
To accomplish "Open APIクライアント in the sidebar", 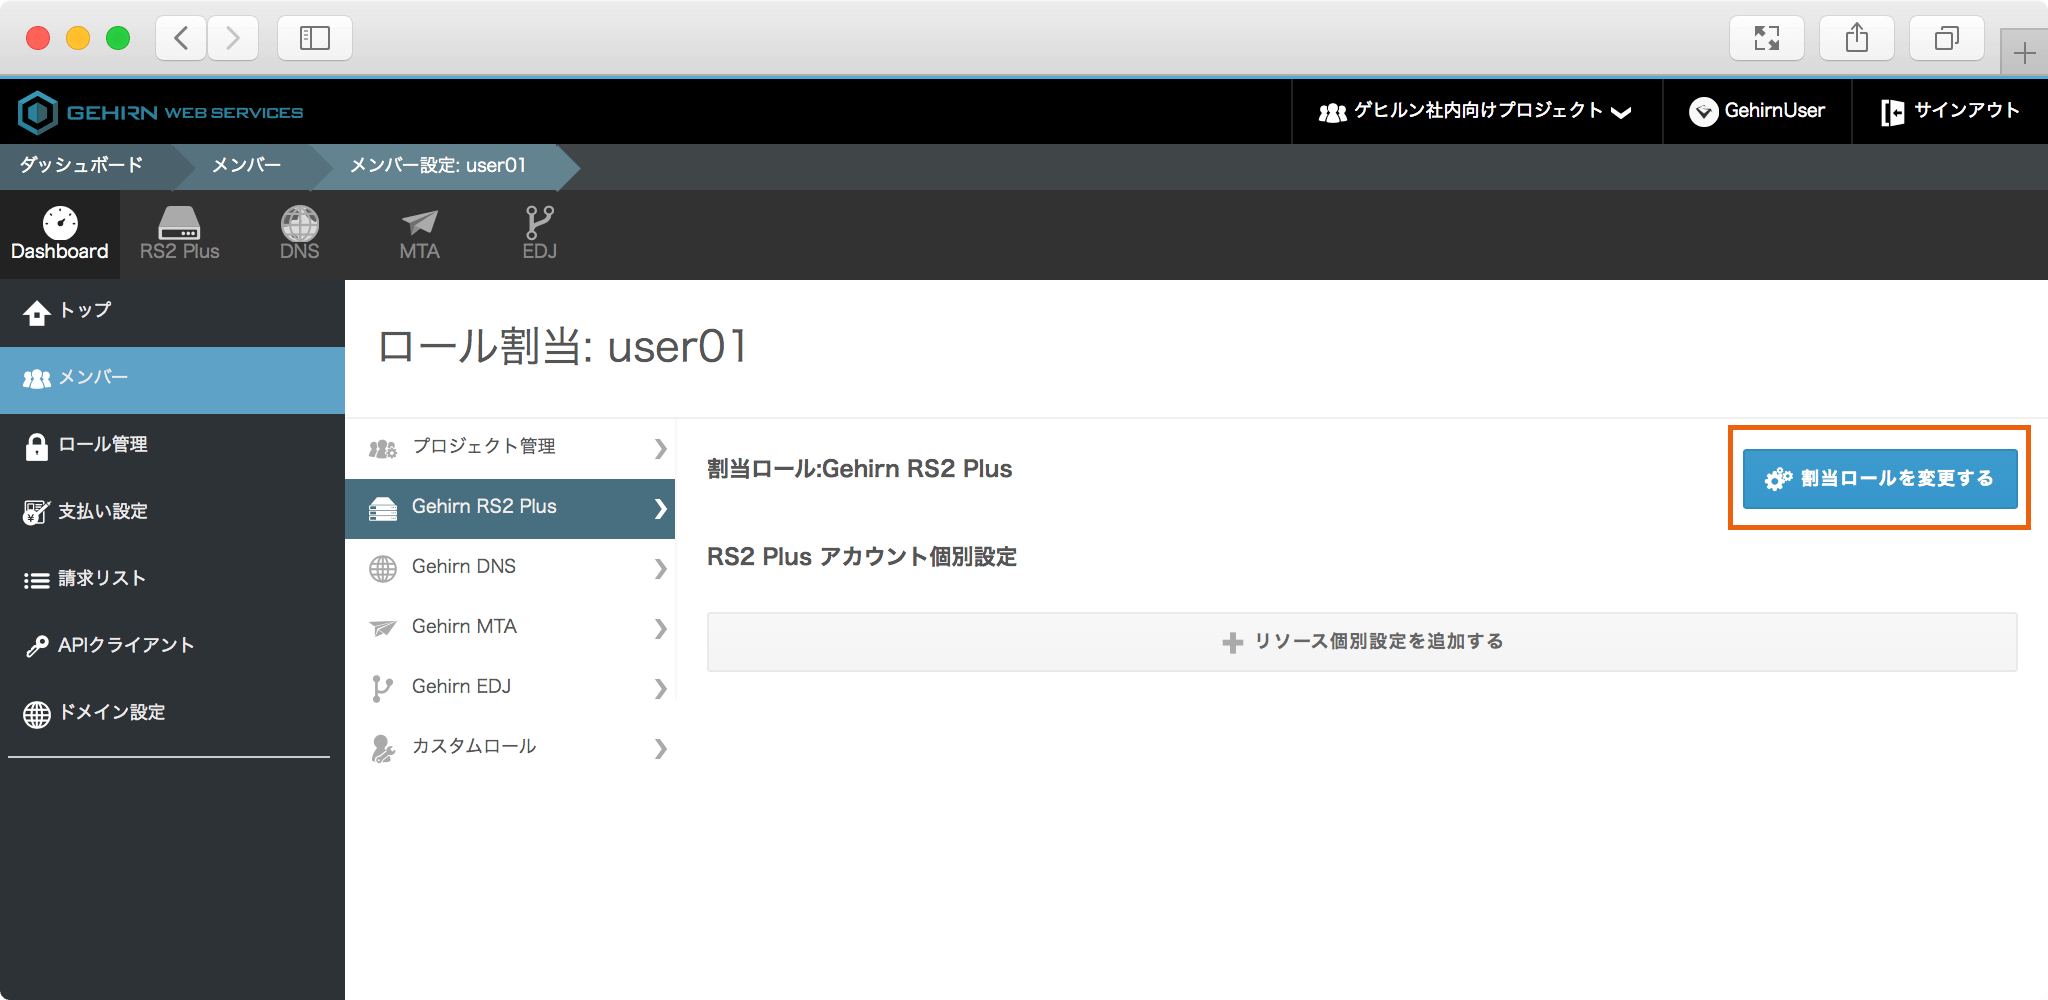I will pos(125,646).
